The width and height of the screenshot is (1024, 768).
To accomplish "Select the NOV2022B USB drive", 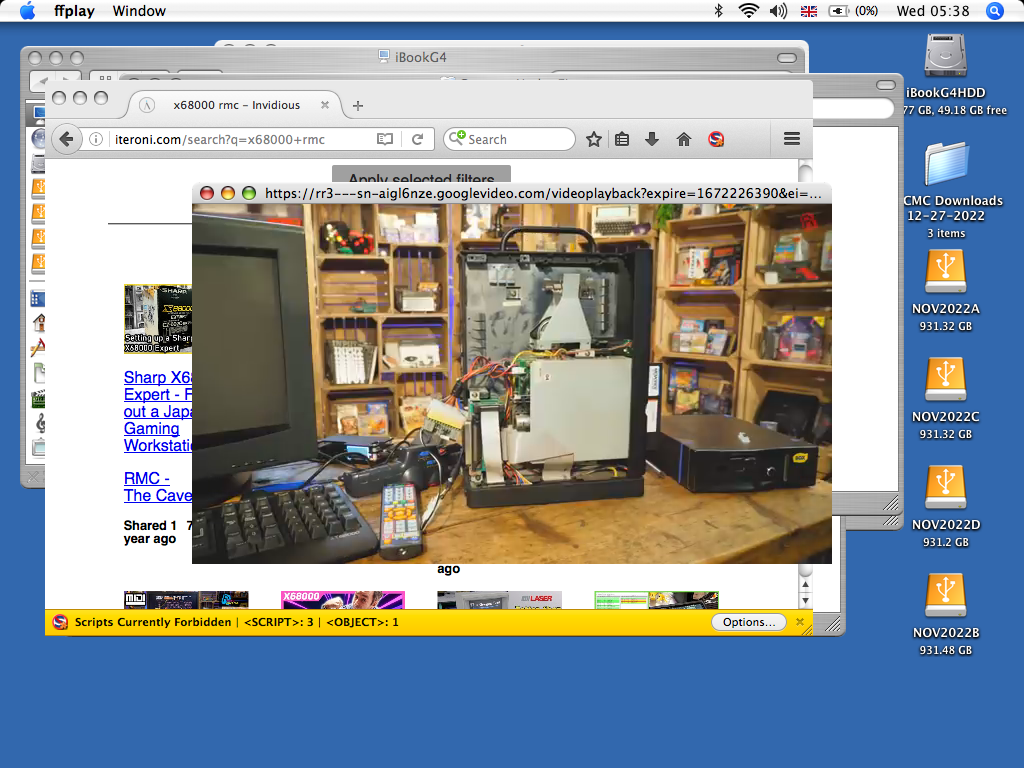I will click(945, 596).
